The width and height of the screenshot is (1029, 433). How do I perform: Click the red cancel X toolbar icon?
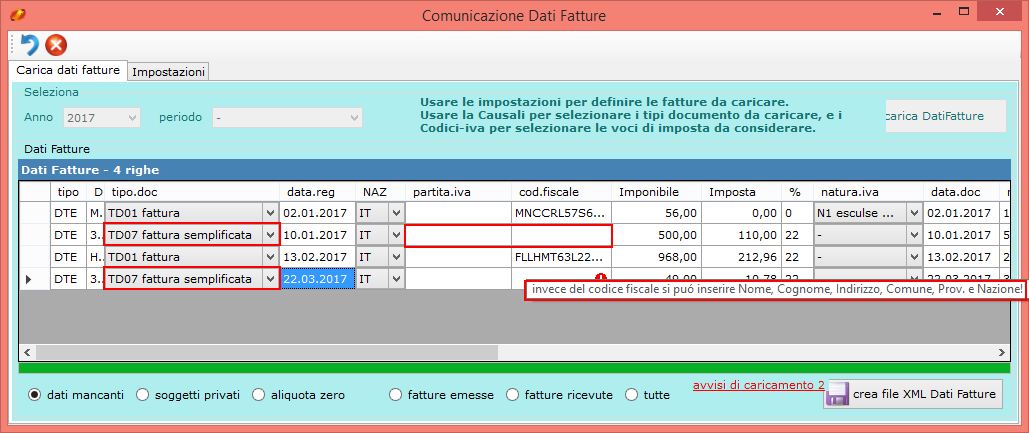click(56, 45)
